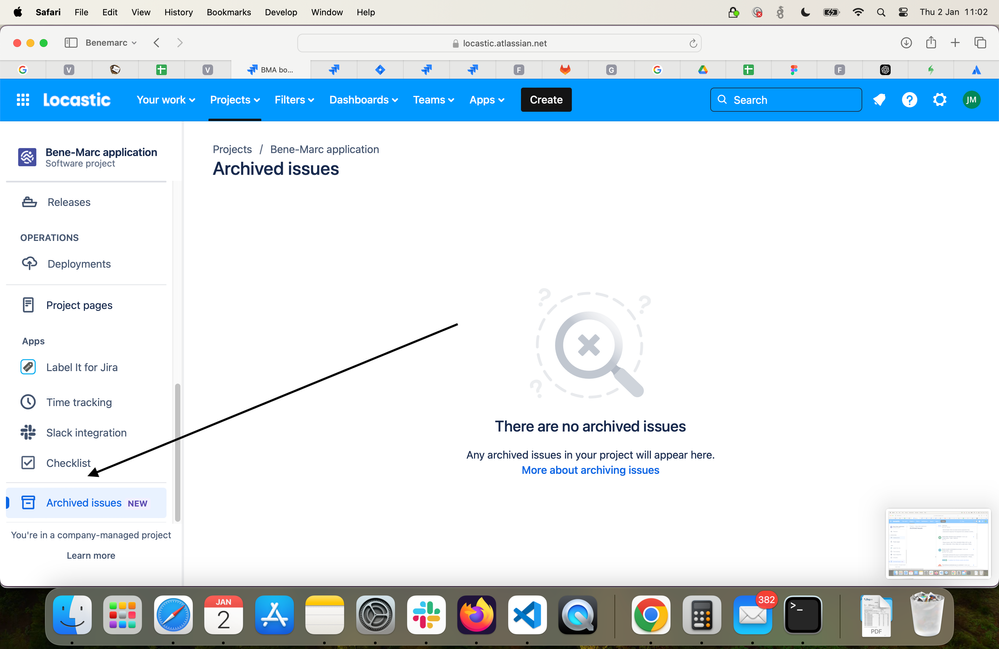Image resolution: width=999 pixels, height=649 pixels.
Task: Open the History menu in the menu bar
Action: tap(178, 12)
